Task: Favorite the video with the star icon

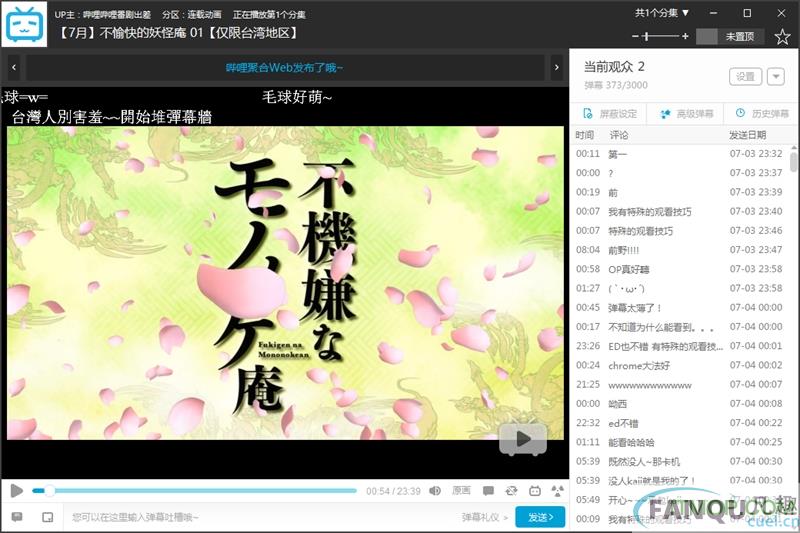Action: 782,37
